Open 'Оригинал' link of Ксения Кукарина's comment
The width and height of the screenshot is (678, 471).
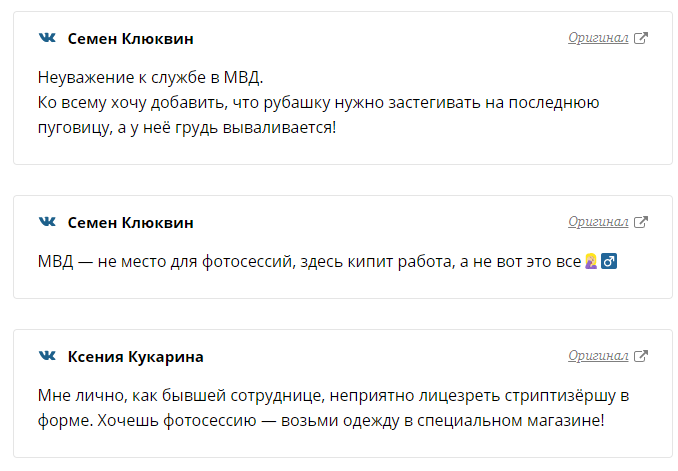(598, 356)
